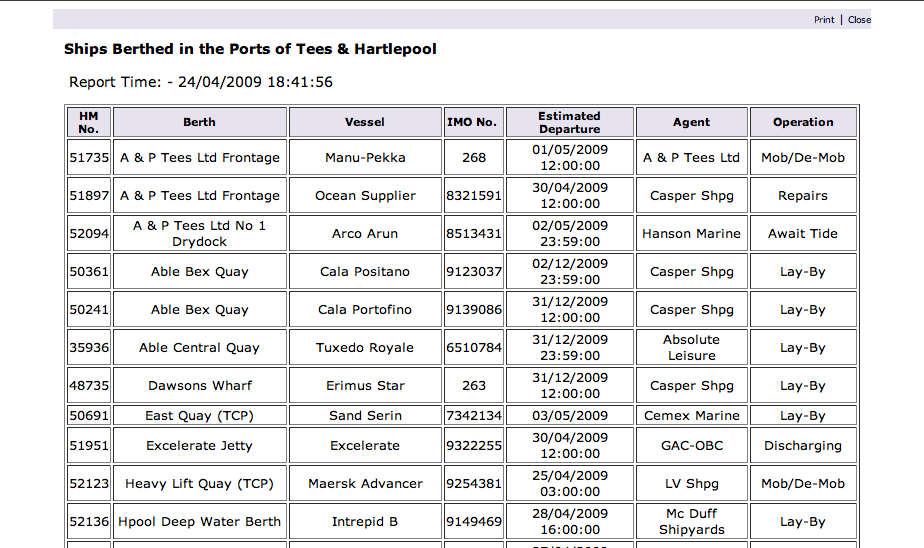Click the Hanson Marine agent cell
The height and width of the screenshot is (548, 924).
coord(691,234)
